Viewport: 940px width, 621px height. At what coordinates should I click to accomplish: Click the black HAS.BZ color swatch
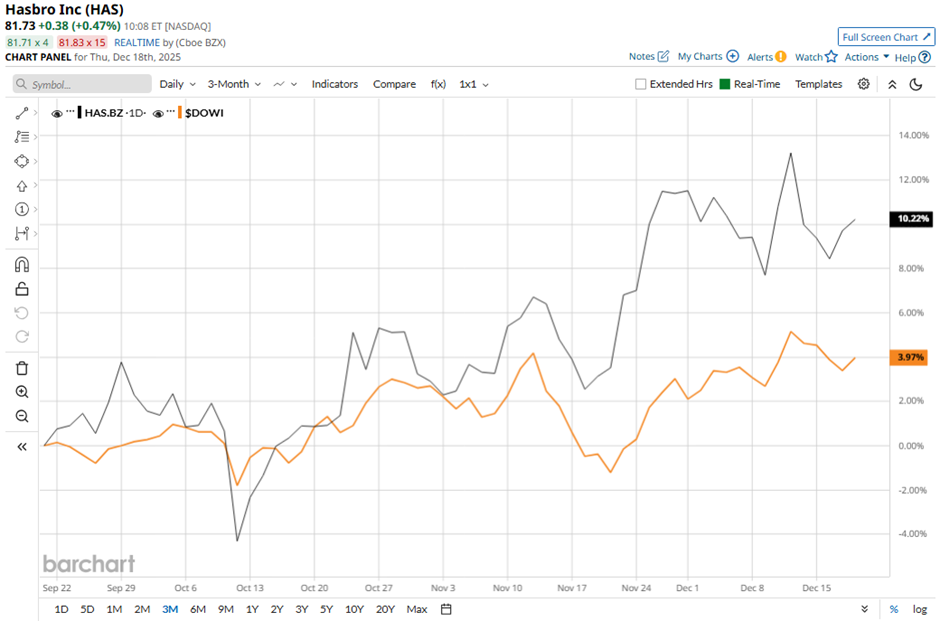click(x=79, y=113)
